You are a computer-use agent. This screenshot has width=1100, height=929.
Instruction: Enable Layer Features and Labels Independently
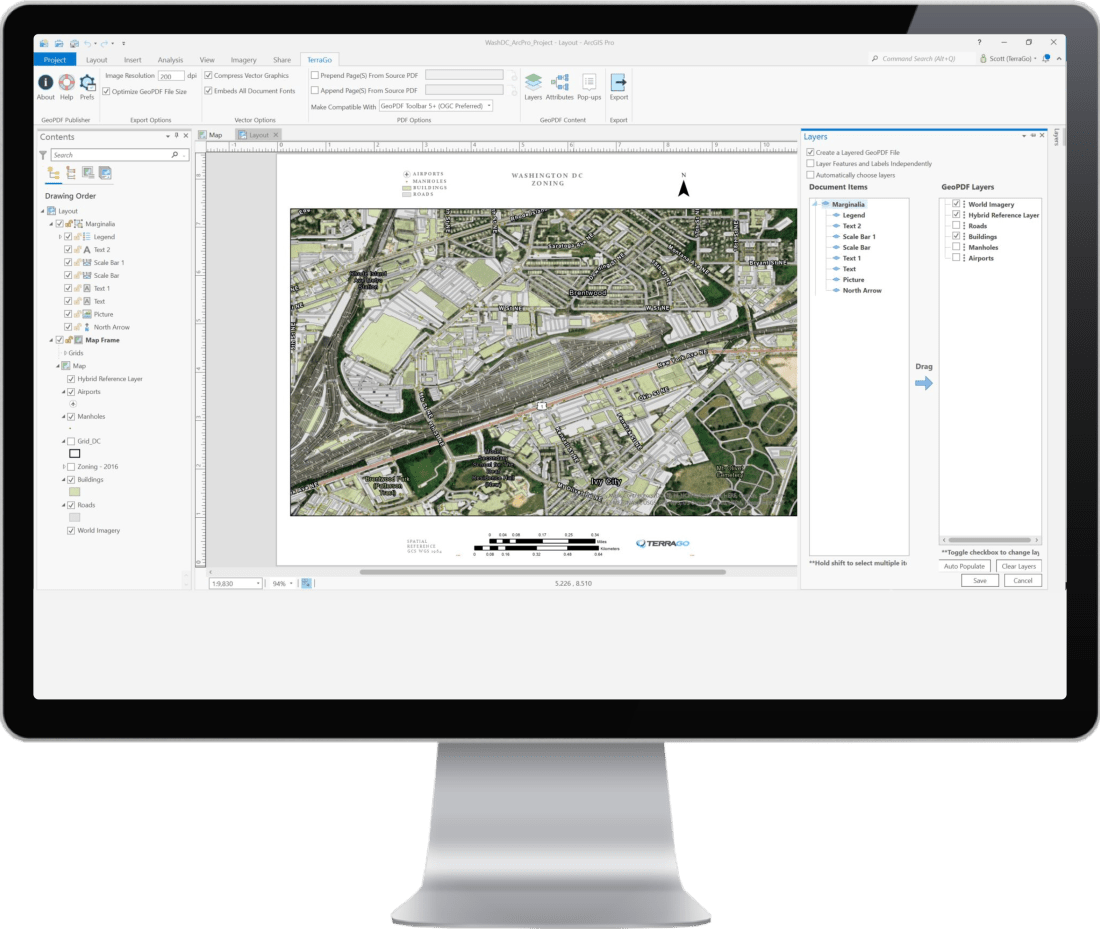coord(811,162)
